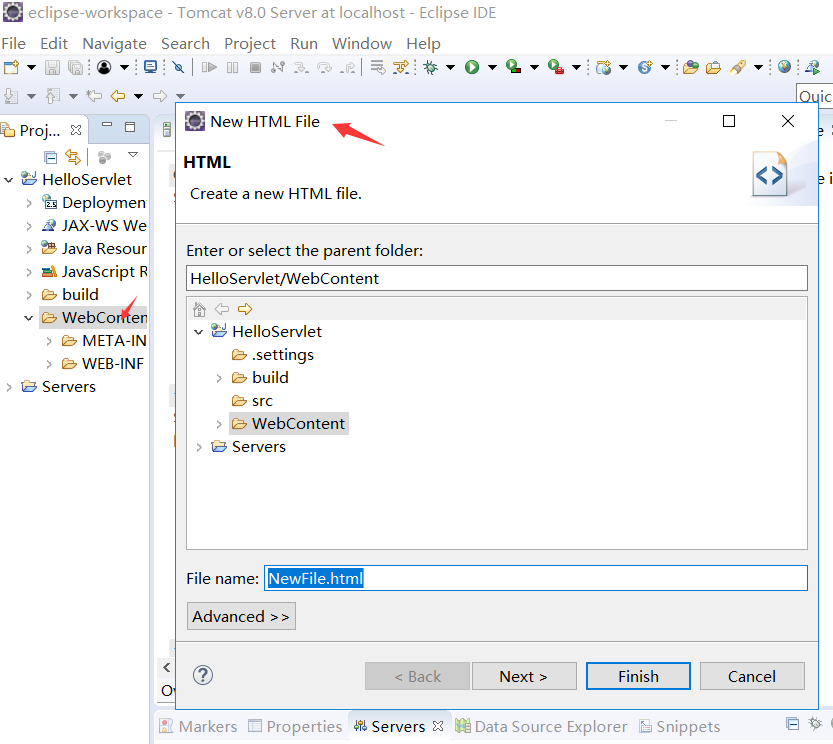833x744 pixels.
Task: Click the Debug bug icon
Action: pyautogui.click(x=430, y=67)
